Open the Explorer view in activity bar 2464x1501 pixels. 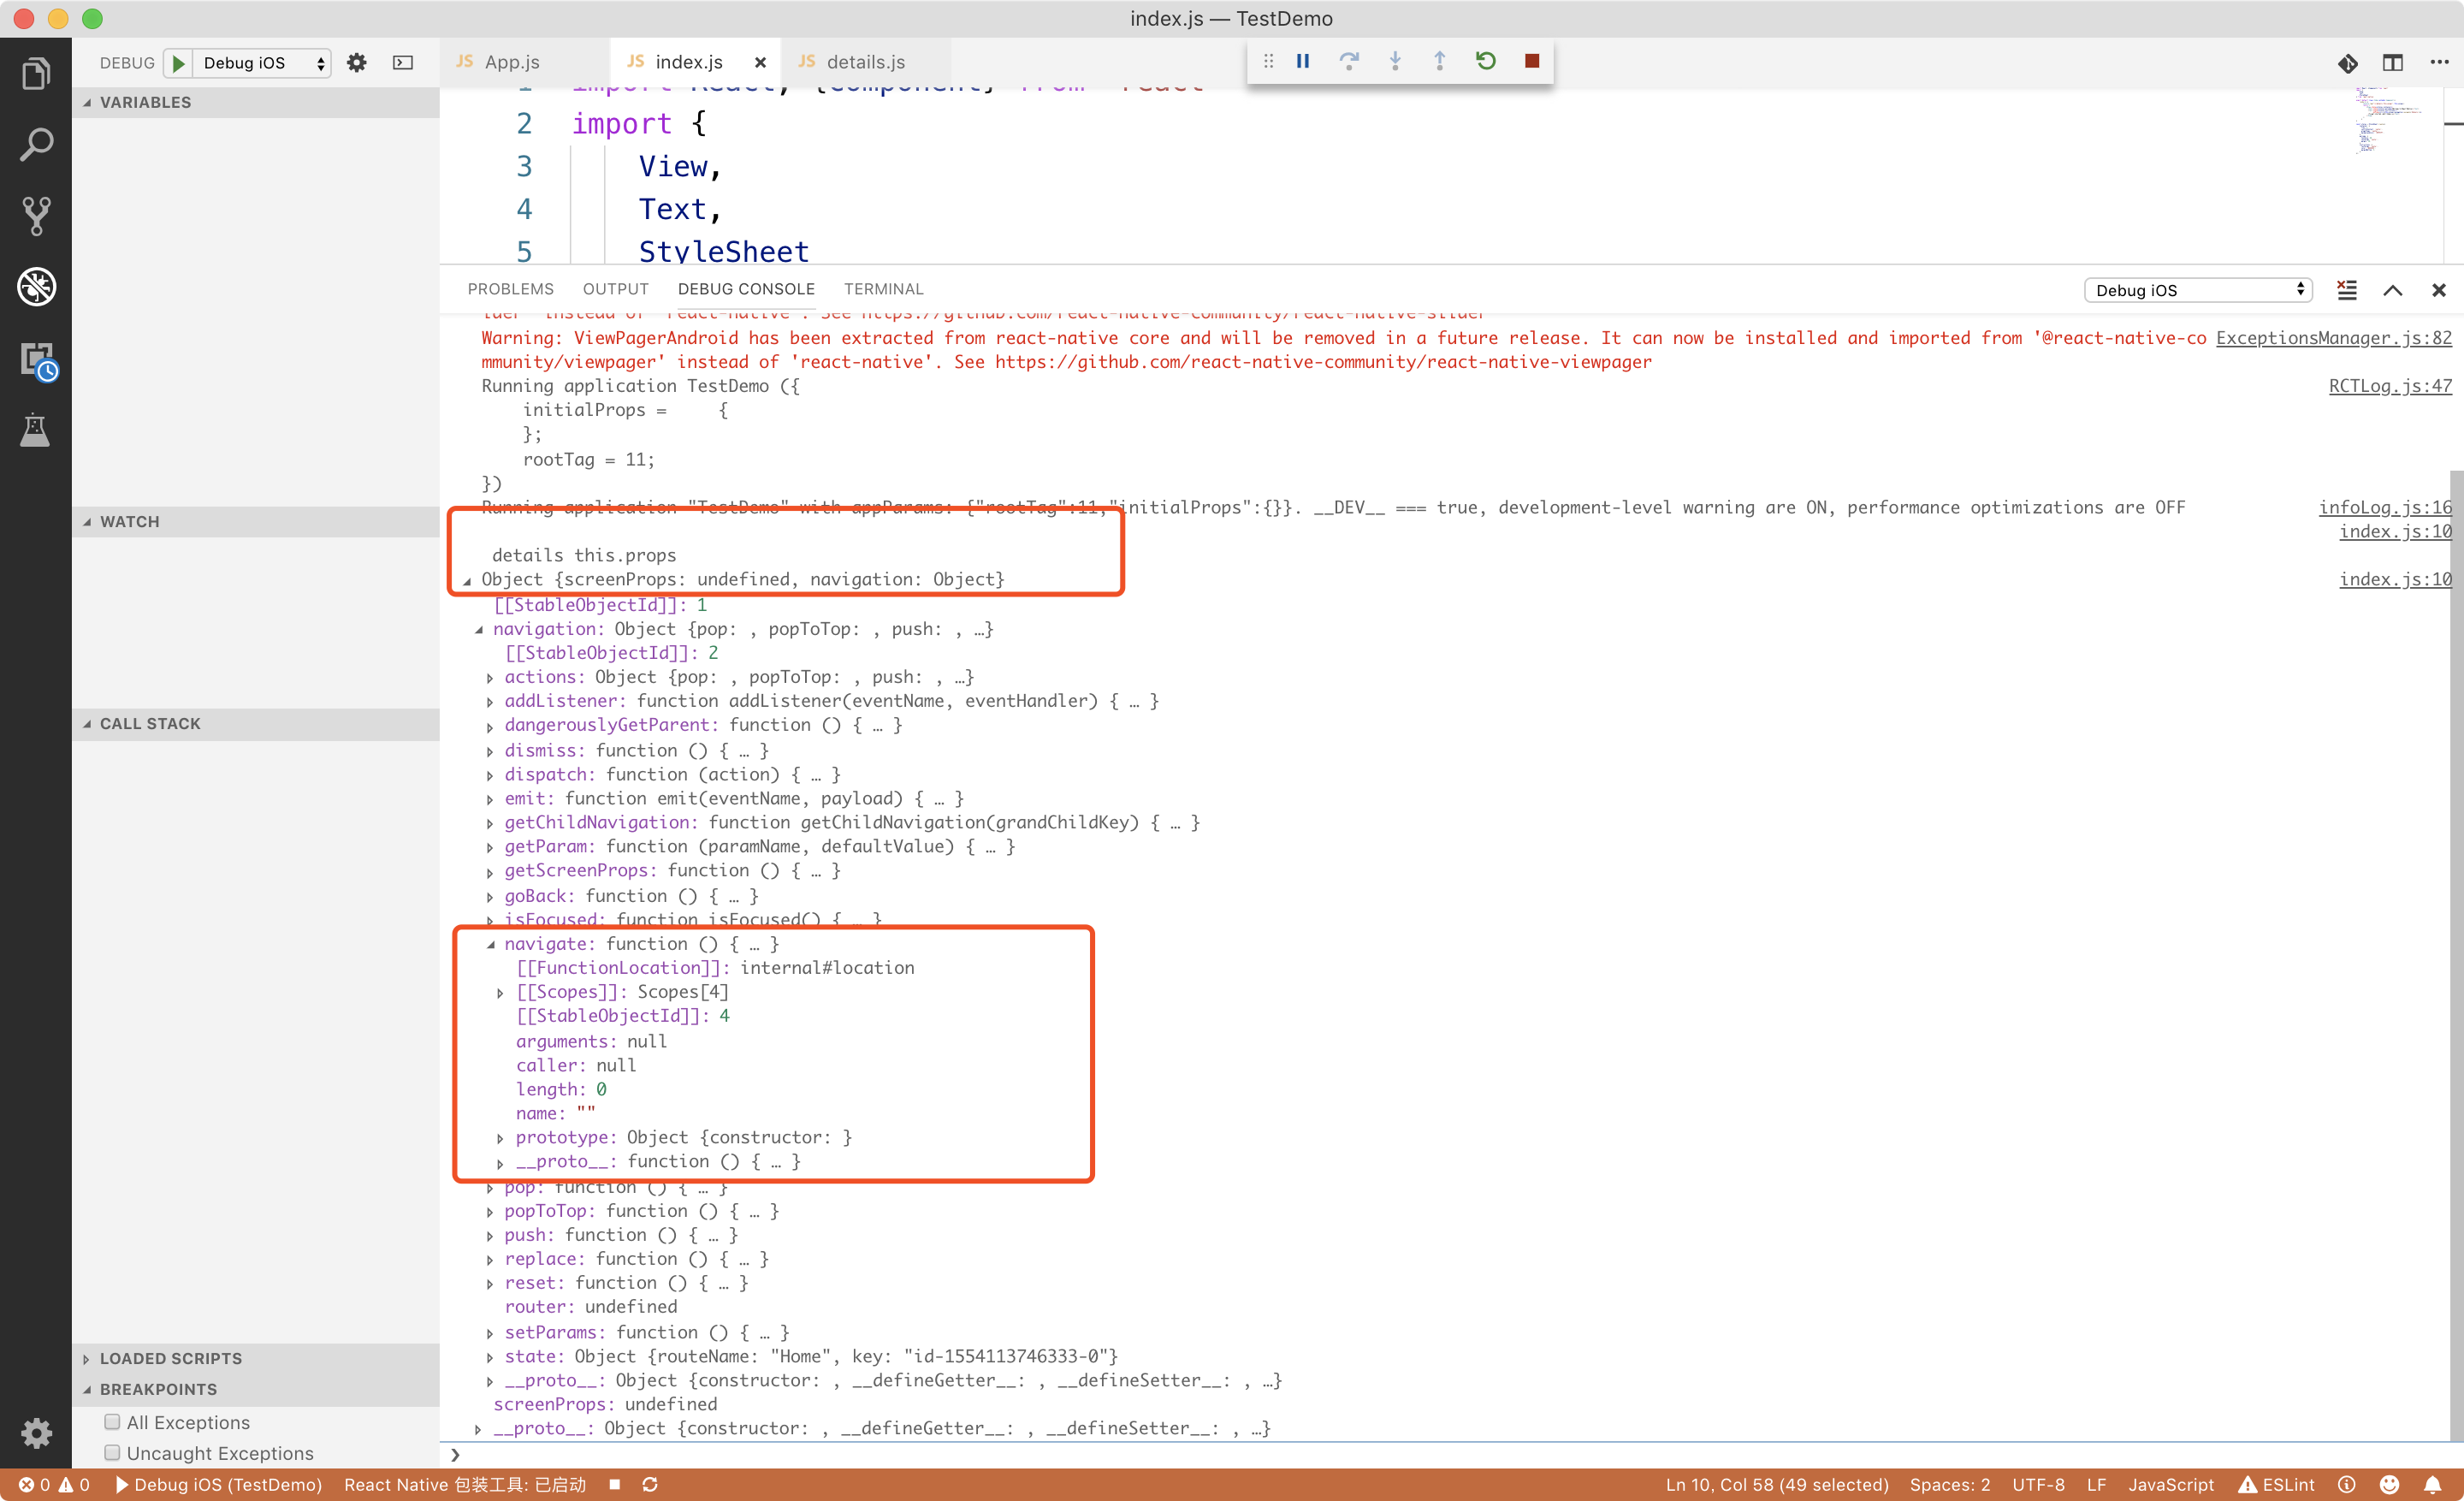(x=36, y=73)
